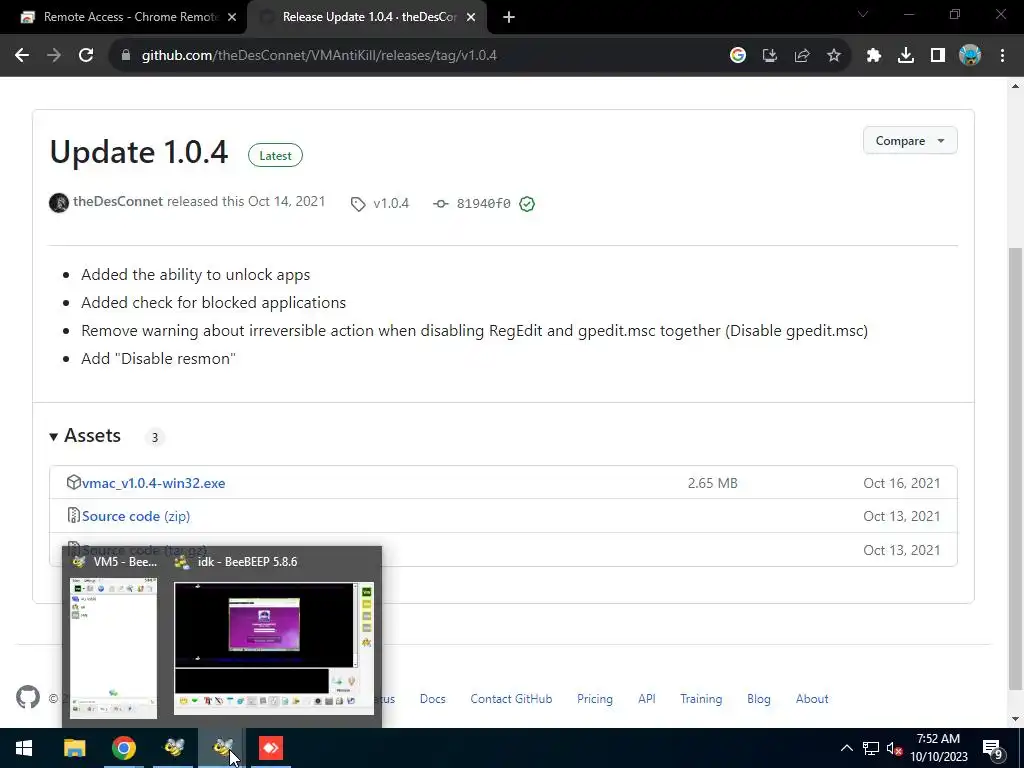Image resolution: width=1024 pixels, height=768 pixels.
Task: Click the Latest release badge
Action: (275, 155)
